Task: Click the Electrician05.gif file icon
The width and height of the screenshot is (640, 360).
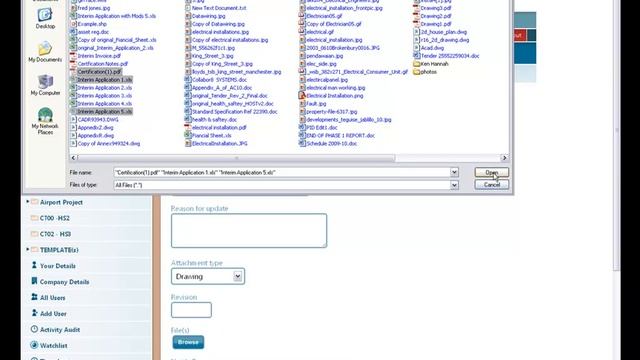Action: click(302, 16)
